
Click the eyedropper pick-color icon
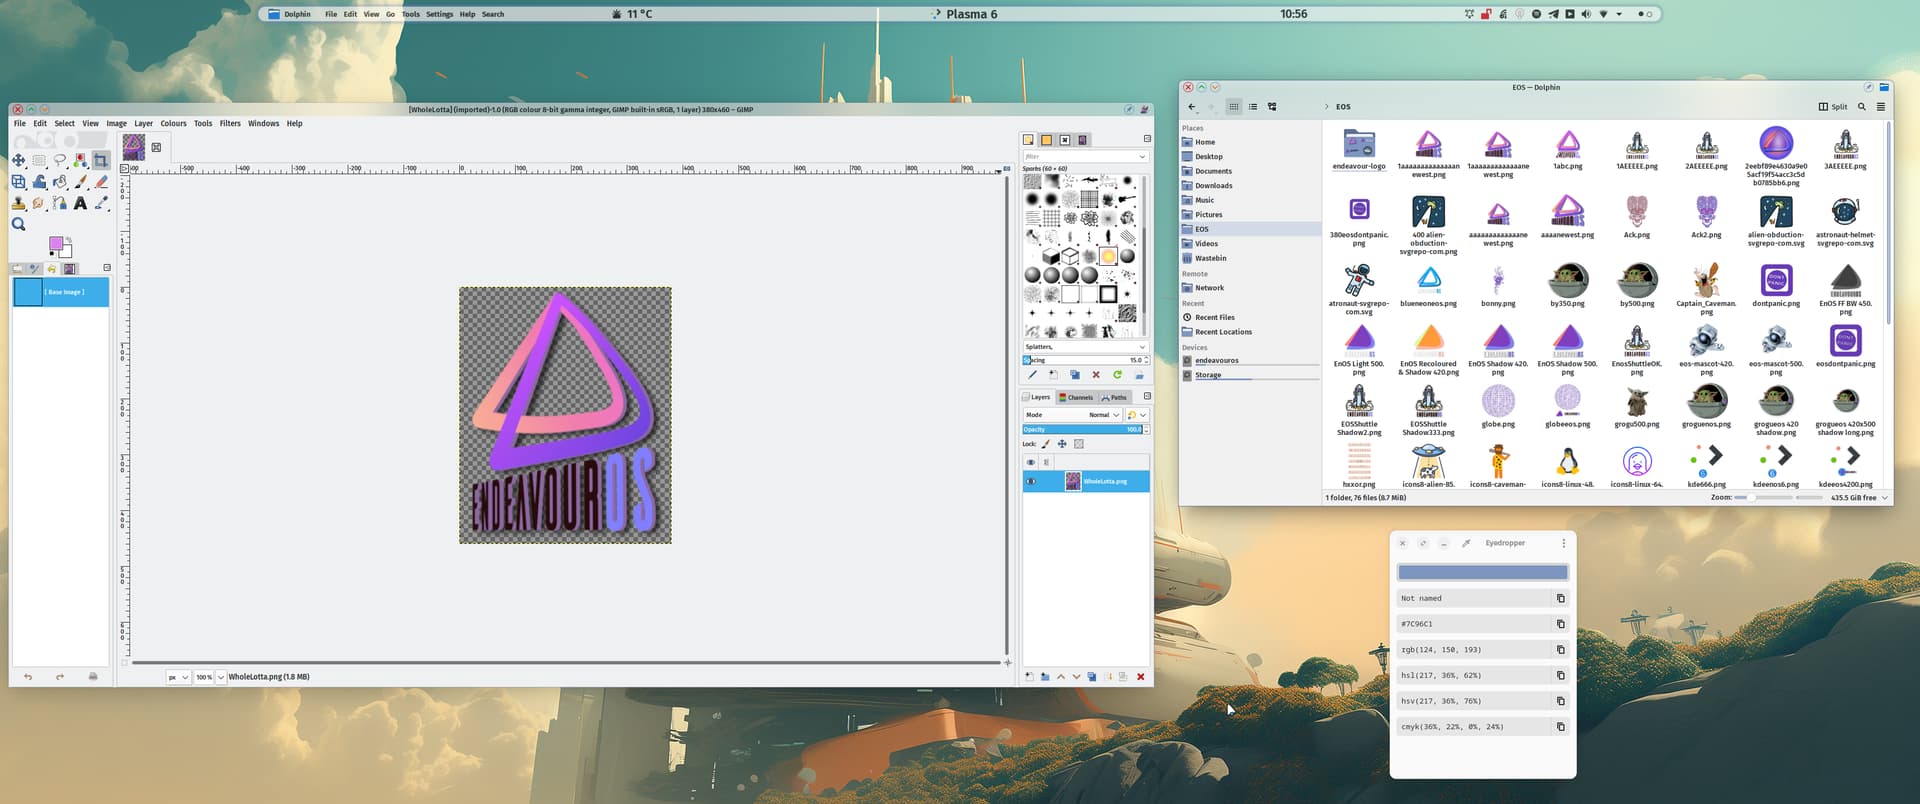click(x=1466, y=543)
